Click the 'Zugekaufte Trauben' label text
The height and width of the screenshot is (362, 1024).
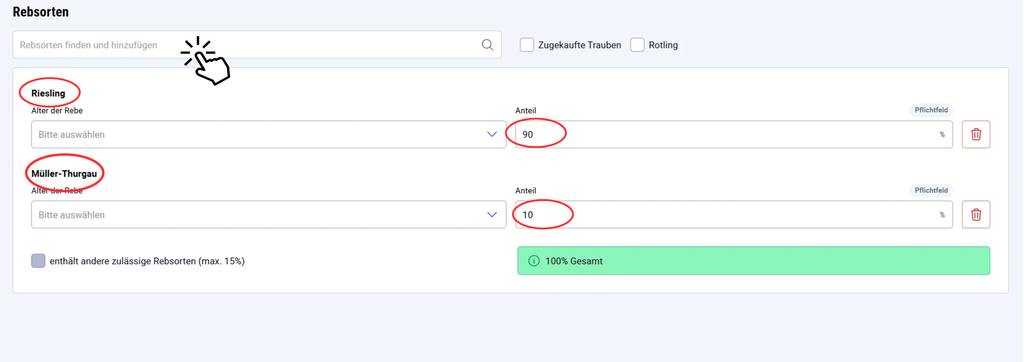pyautogui.click(x=579, y=45)
